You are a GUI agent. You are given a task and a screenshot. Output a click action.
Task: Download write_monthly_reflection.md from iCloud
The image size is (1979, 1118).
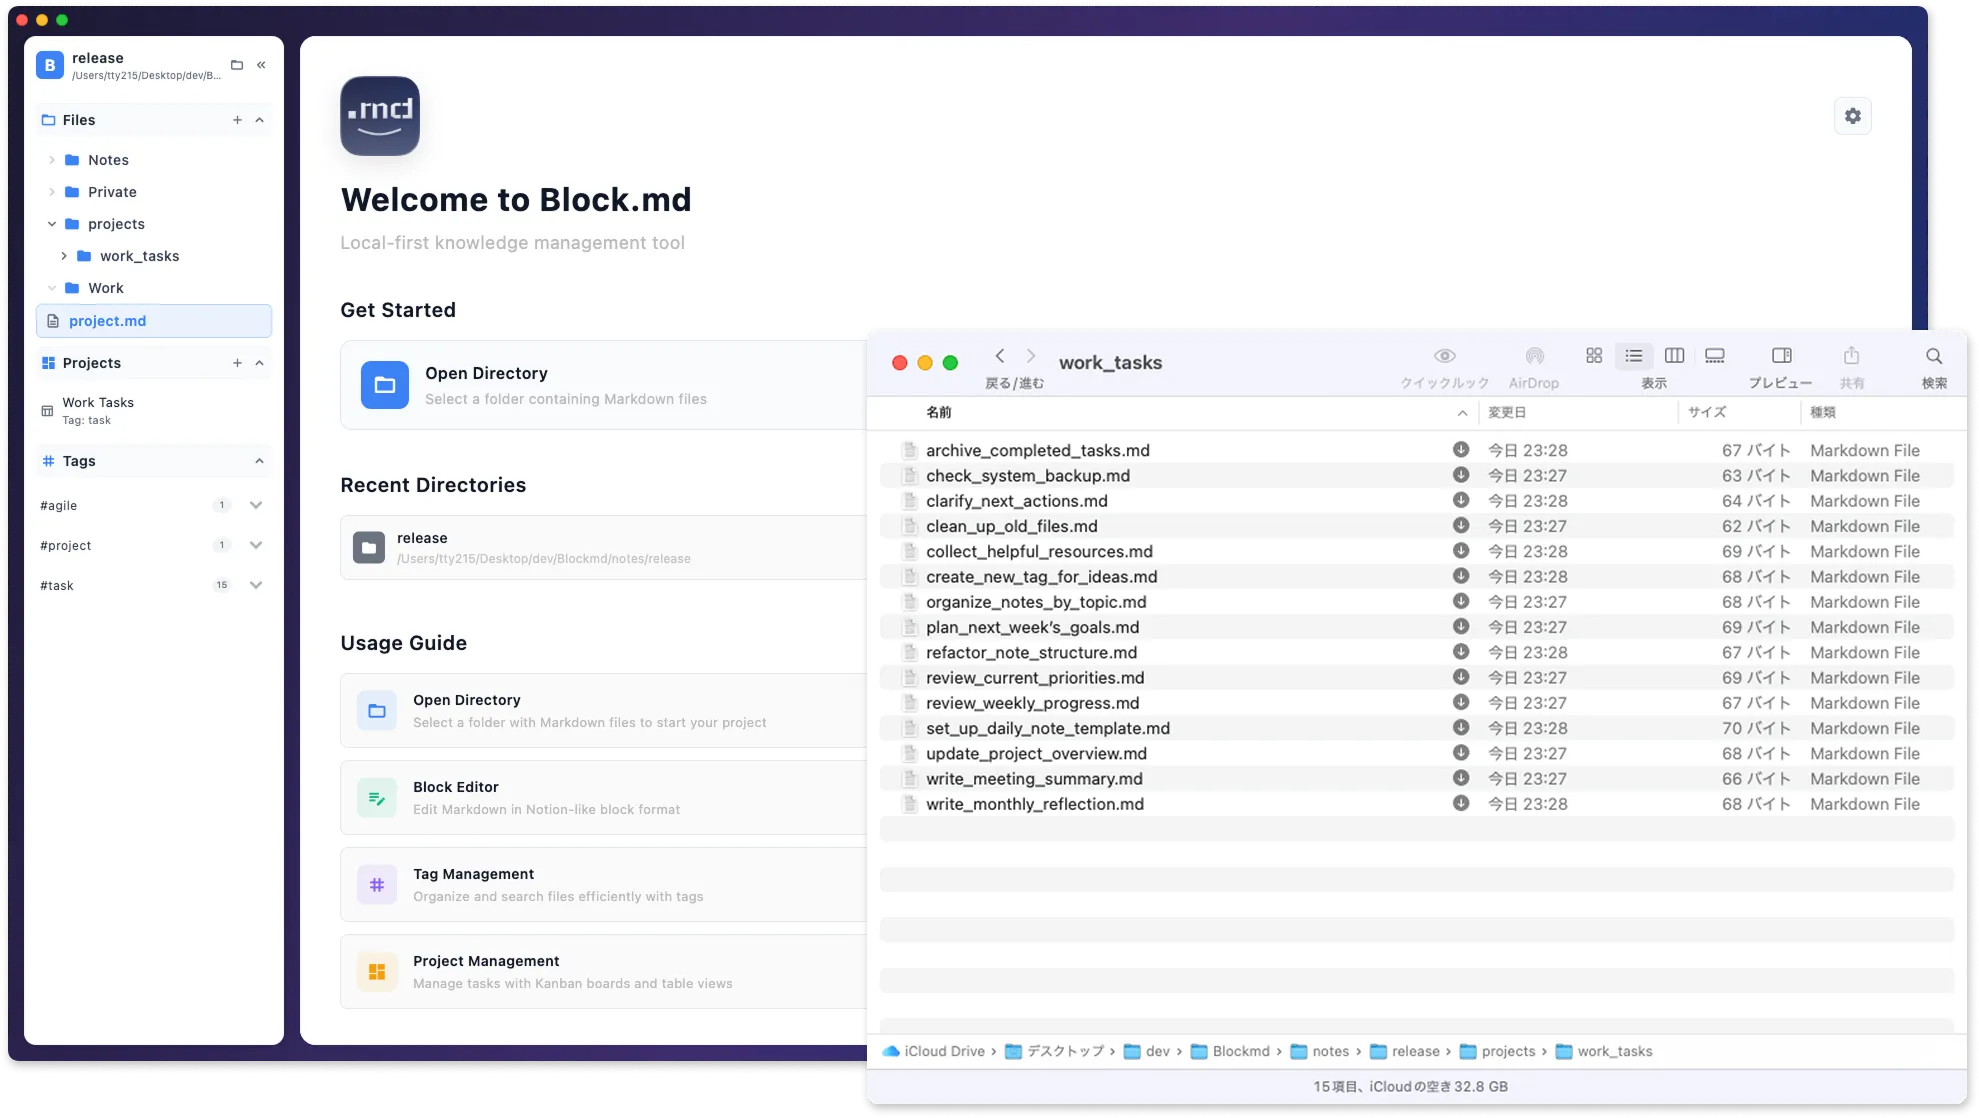coord(1461,803)
